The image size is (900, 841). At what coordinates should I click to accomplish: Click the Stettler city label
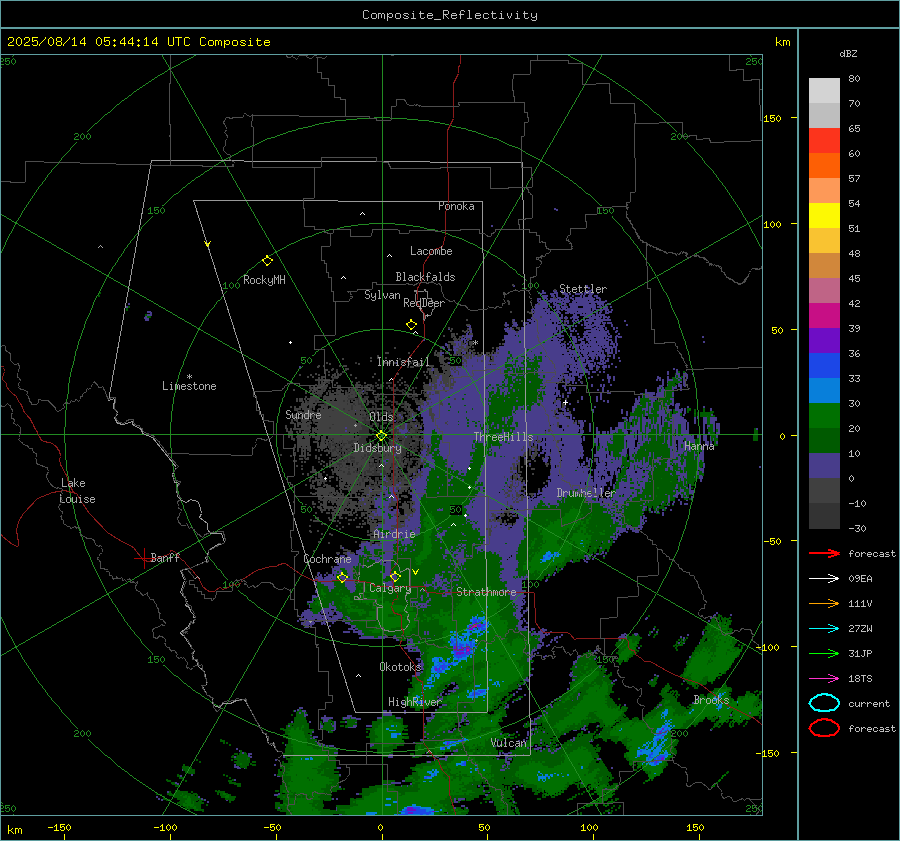(x=583, y=289)
